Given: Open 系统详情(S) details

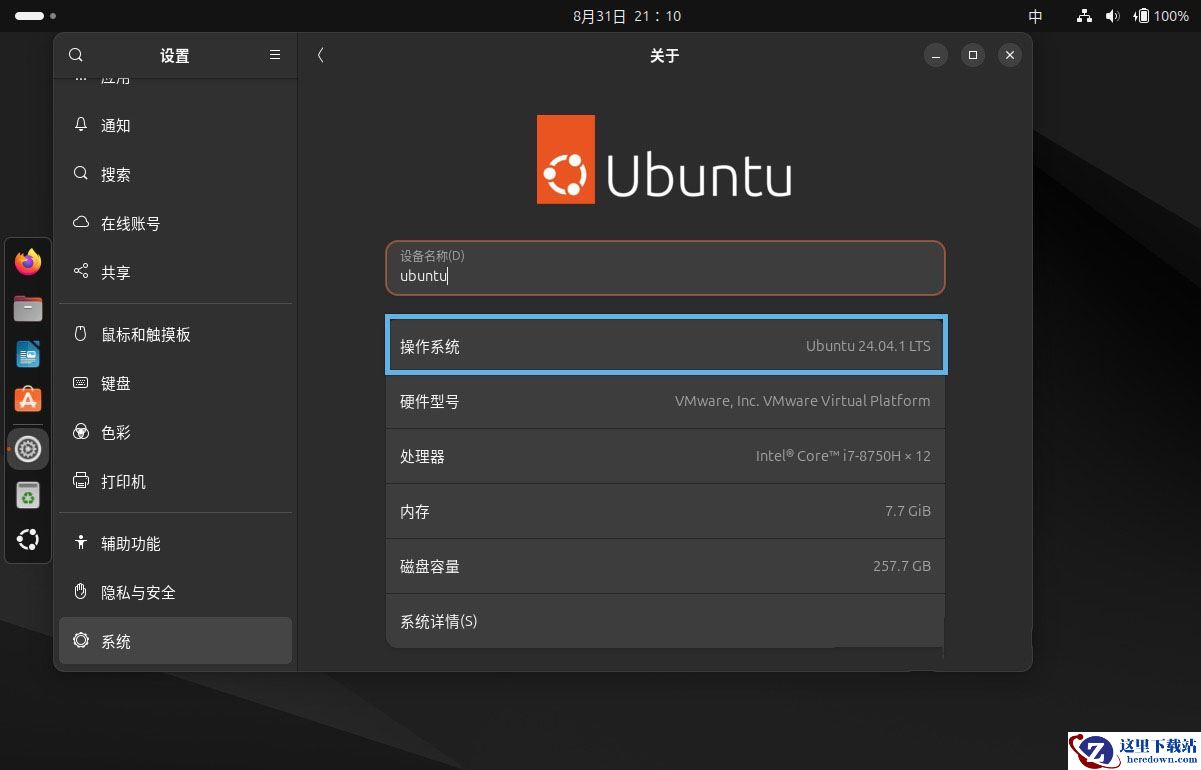Looking at the screenshot, I should click(x=665, y=621).
